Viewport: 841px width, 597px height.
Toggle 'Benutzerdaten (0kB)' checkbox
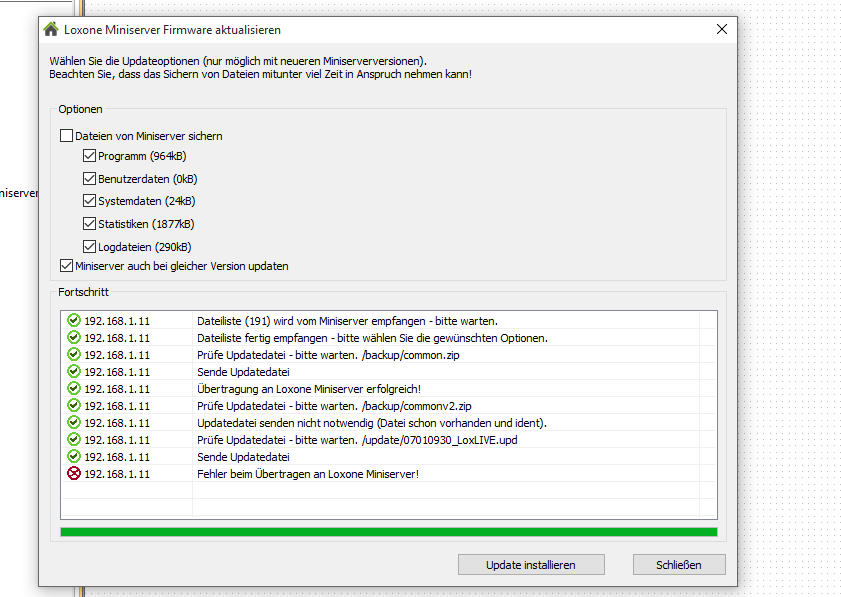89,179
